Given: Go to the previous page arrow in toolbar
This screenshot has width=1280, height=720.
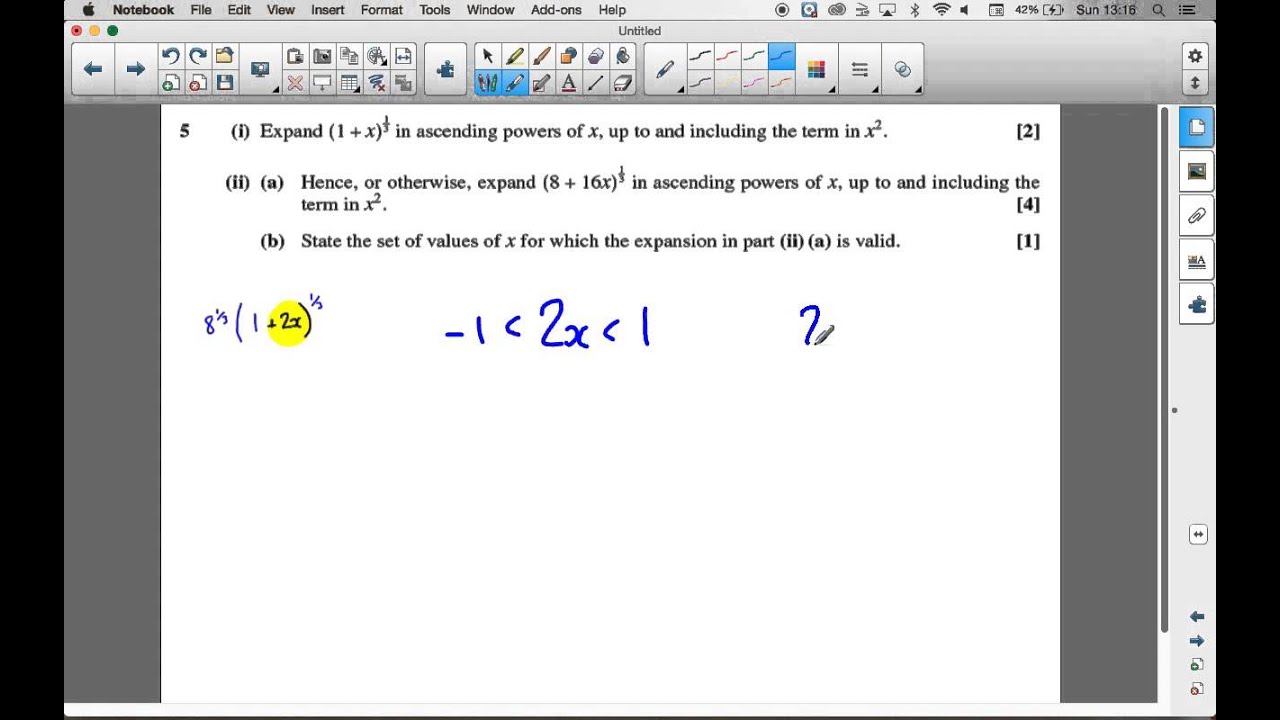Looking at the screenshot, I should click(x=92, y=69).
